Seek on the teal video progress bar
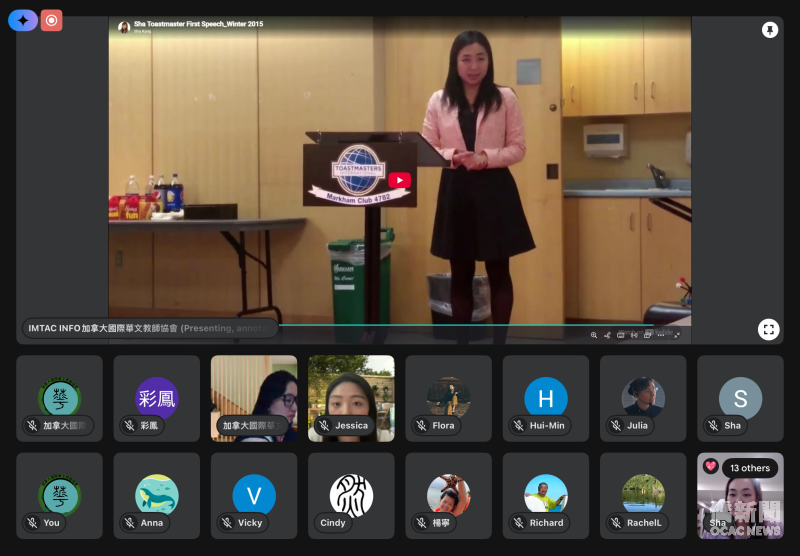This screenshot has width=800, height=556. [466, 324]
